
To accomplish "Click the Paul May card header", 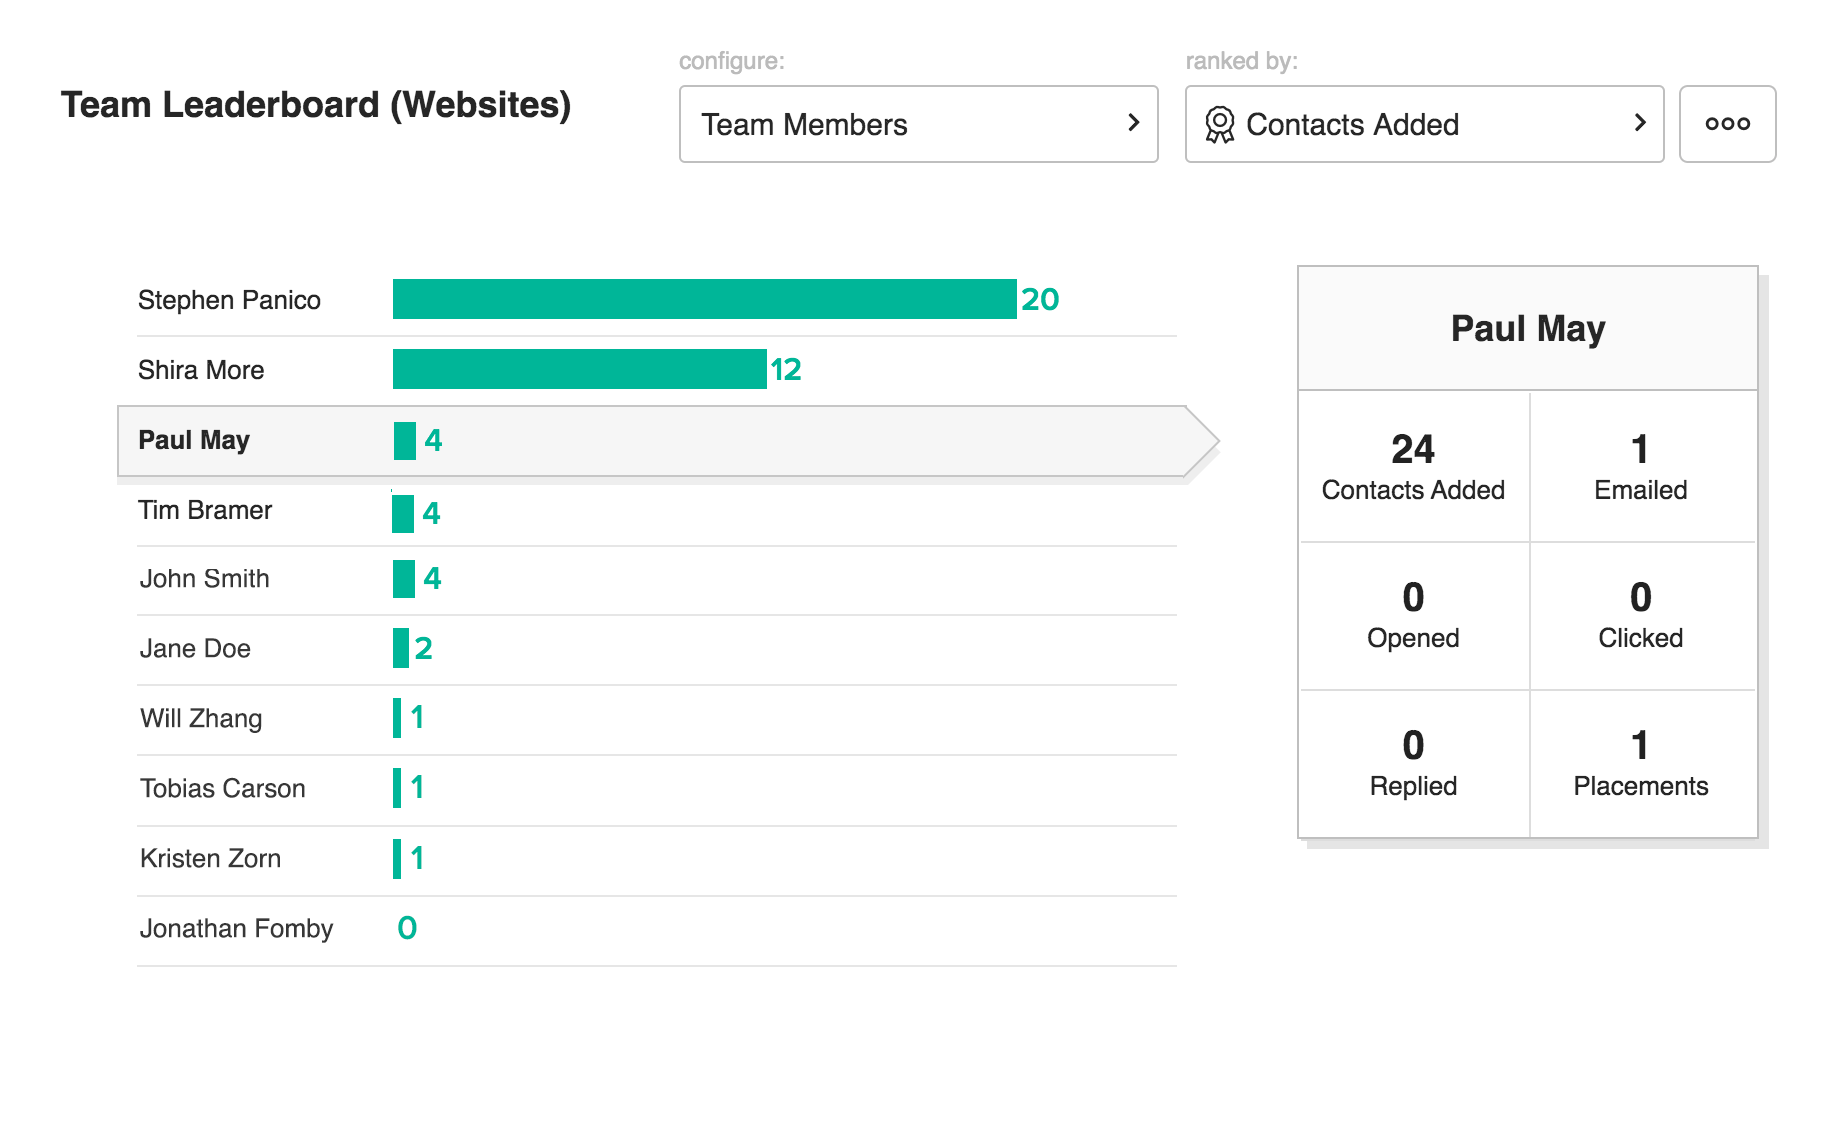I will coord(1527,329).
